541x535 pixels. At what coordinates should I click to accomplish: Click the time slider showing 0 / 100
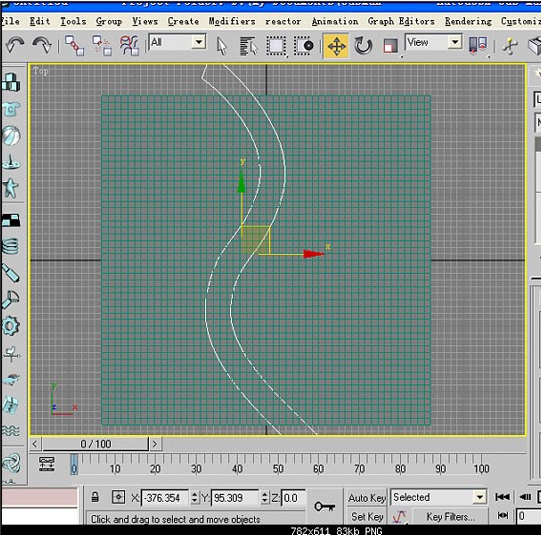pos(96,444)
